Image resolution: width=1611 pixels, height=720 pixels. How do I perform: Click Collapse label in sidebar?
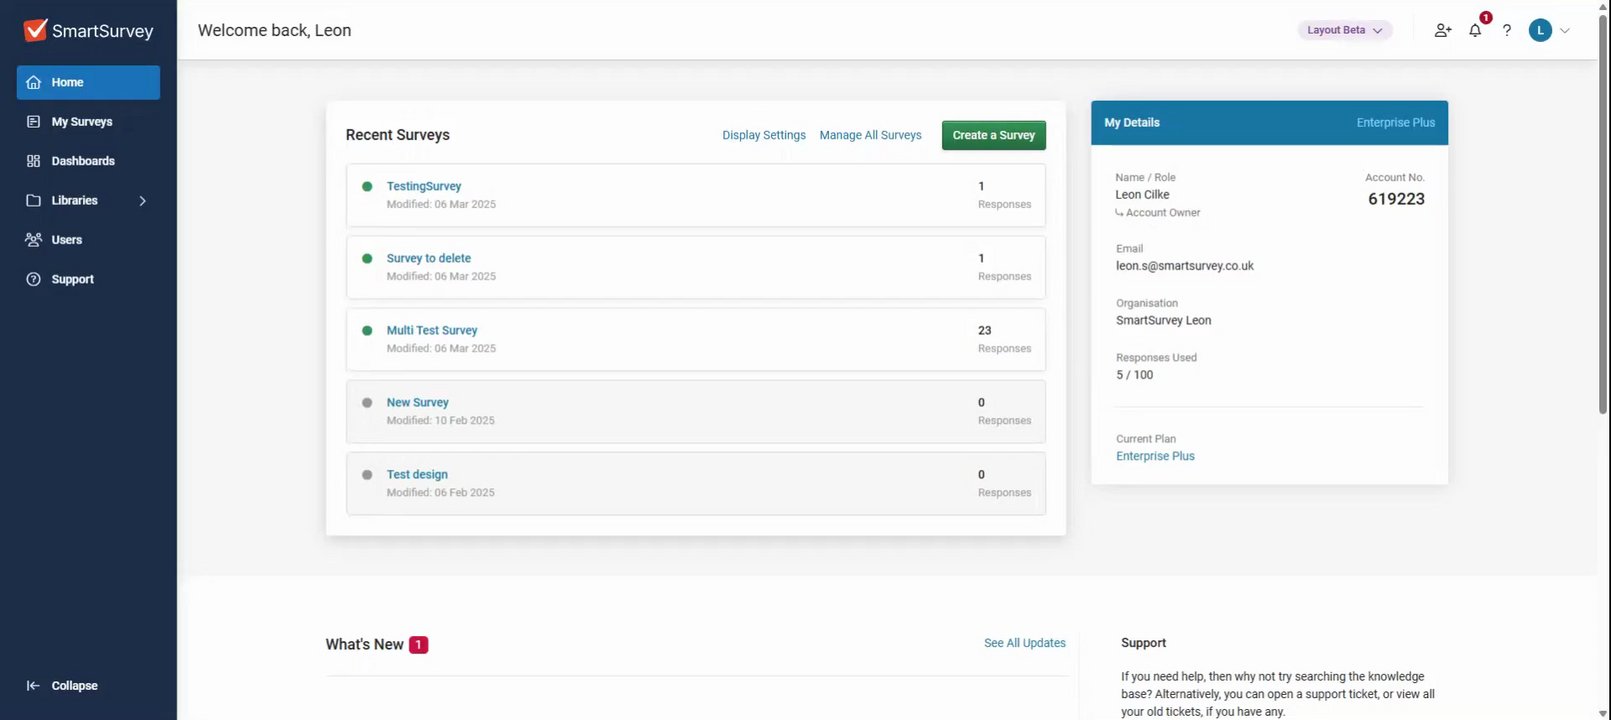click(x=75, y=686)
